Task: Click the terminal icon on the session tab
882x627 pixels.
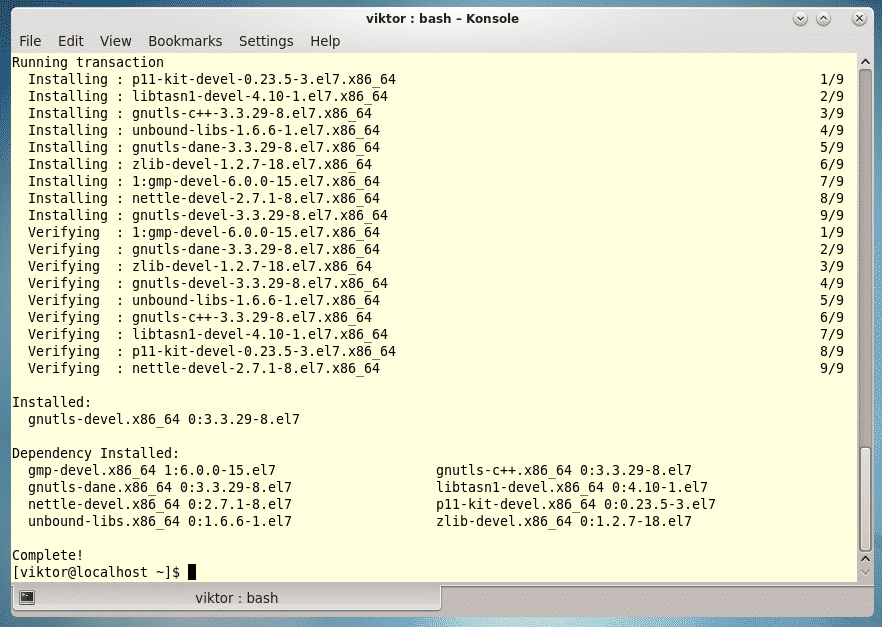Action: point(27,597)
